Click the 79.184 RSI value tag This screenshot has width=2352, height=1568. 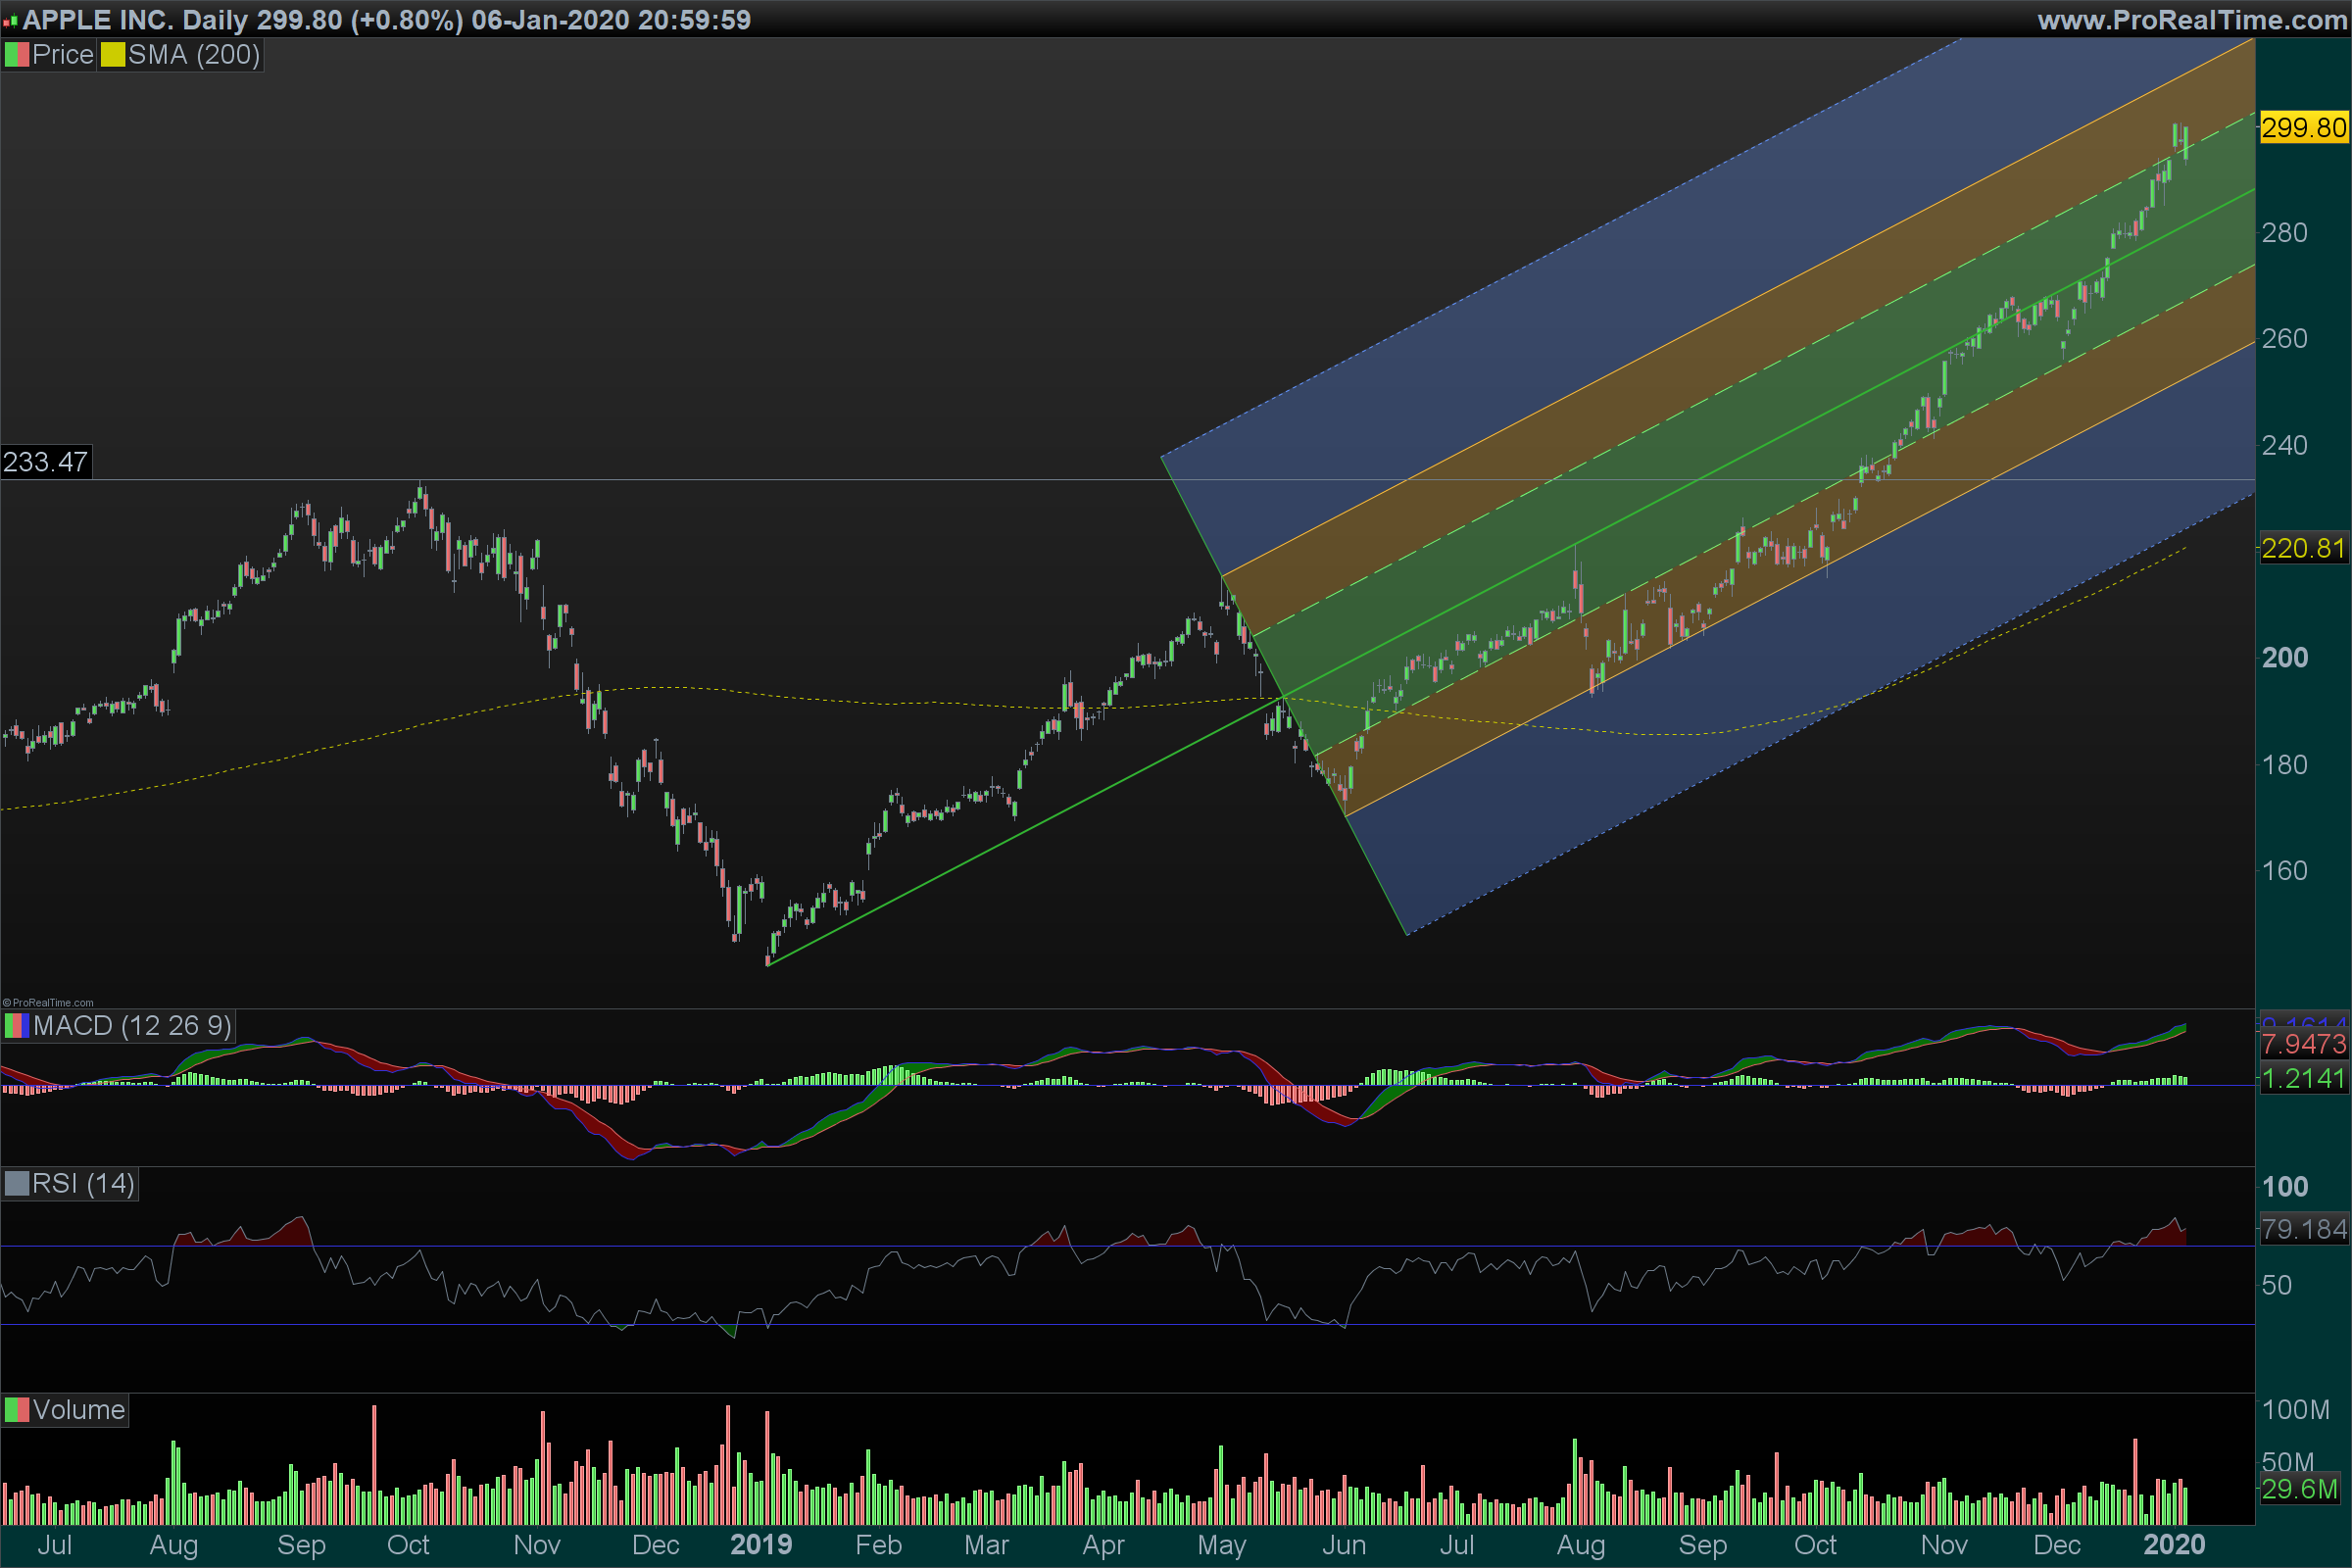(2303, 1229)
